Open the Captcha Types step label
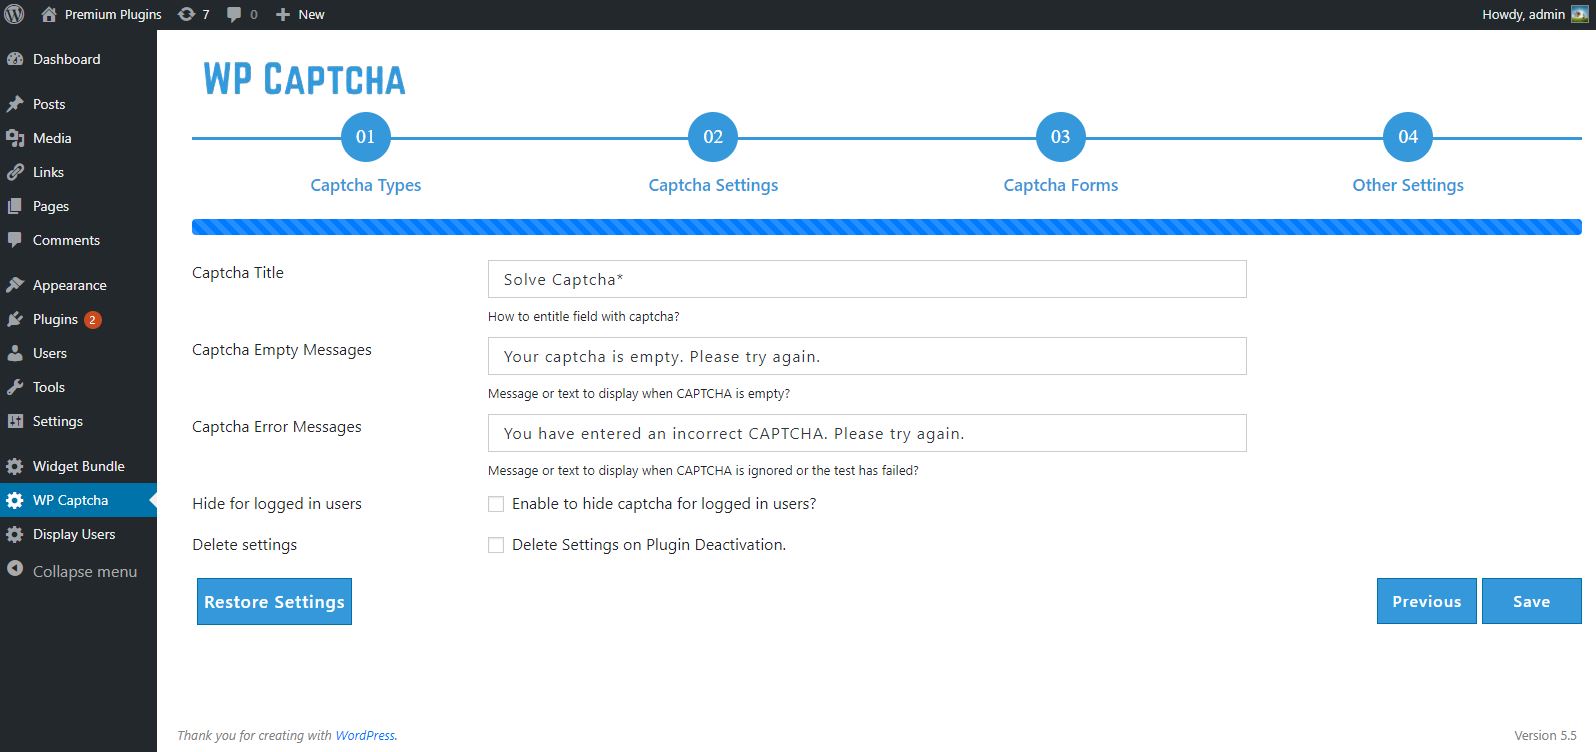Screen dimensions: 1596x752 [x=366, y=185]
